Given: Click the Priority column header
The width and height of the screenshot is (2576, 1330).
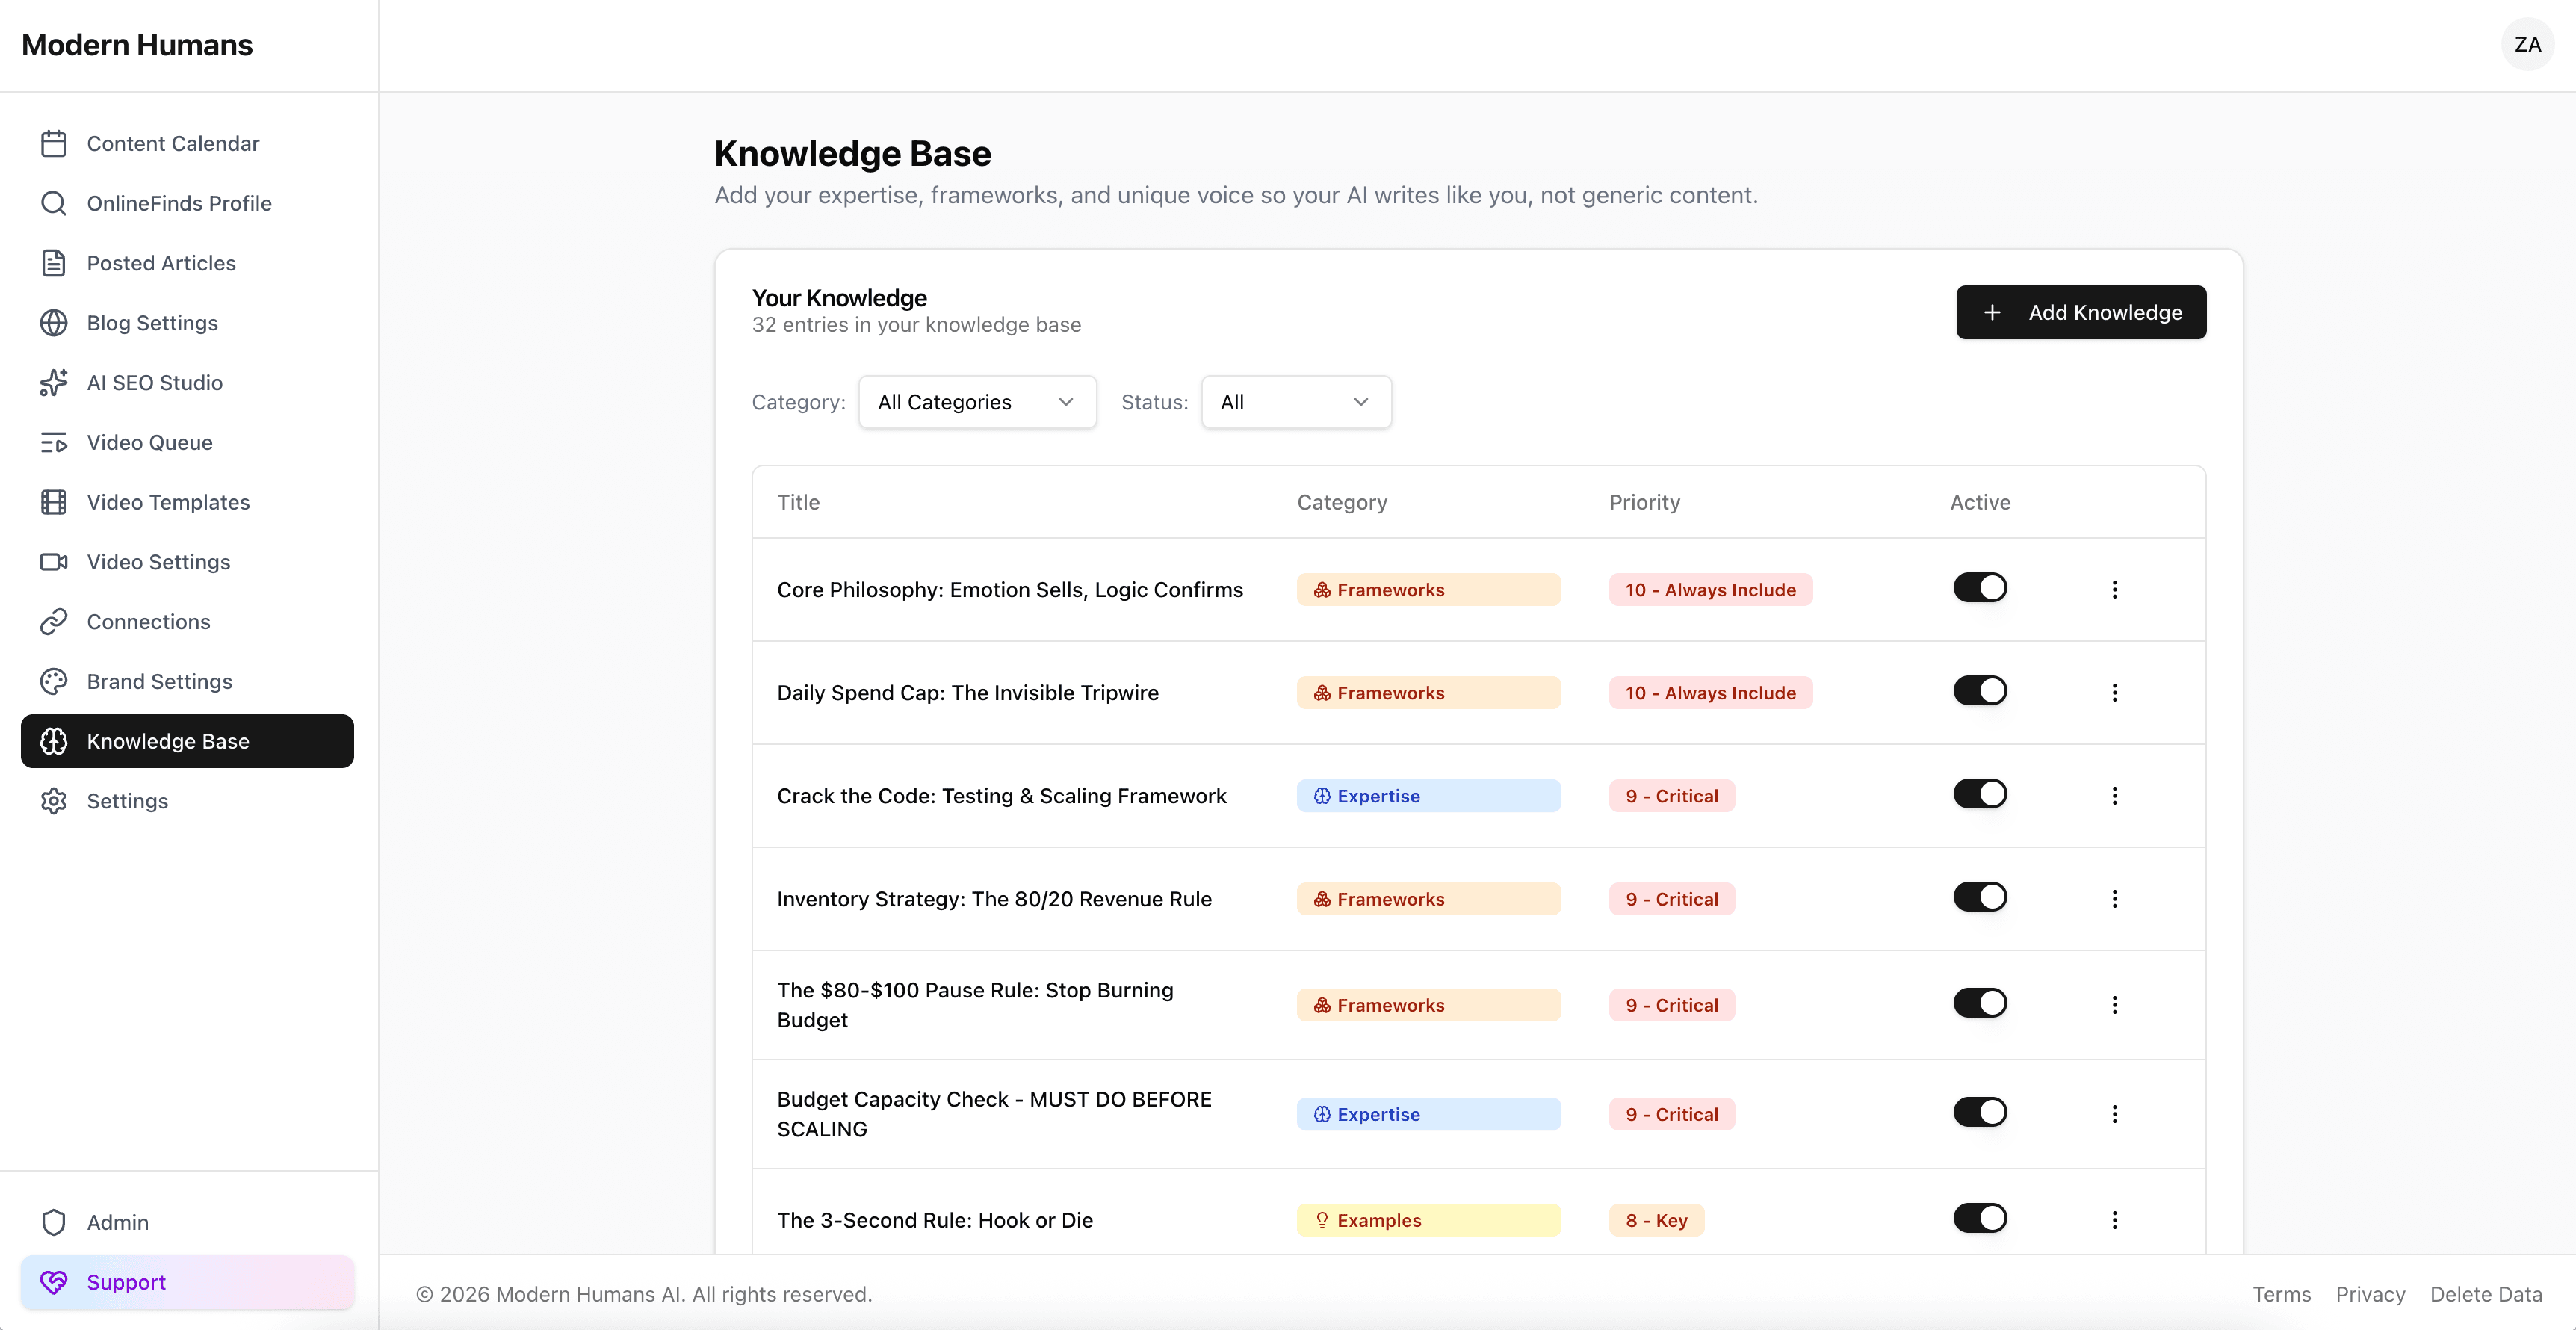Looking at the screenshot, I should (x=1644, y=502).
